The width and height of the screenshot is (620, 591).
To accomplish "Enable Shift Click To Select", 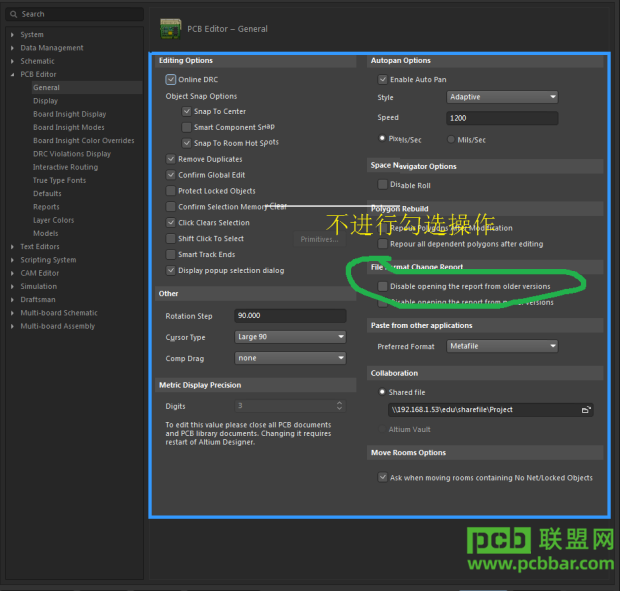I will click(170, 238).
